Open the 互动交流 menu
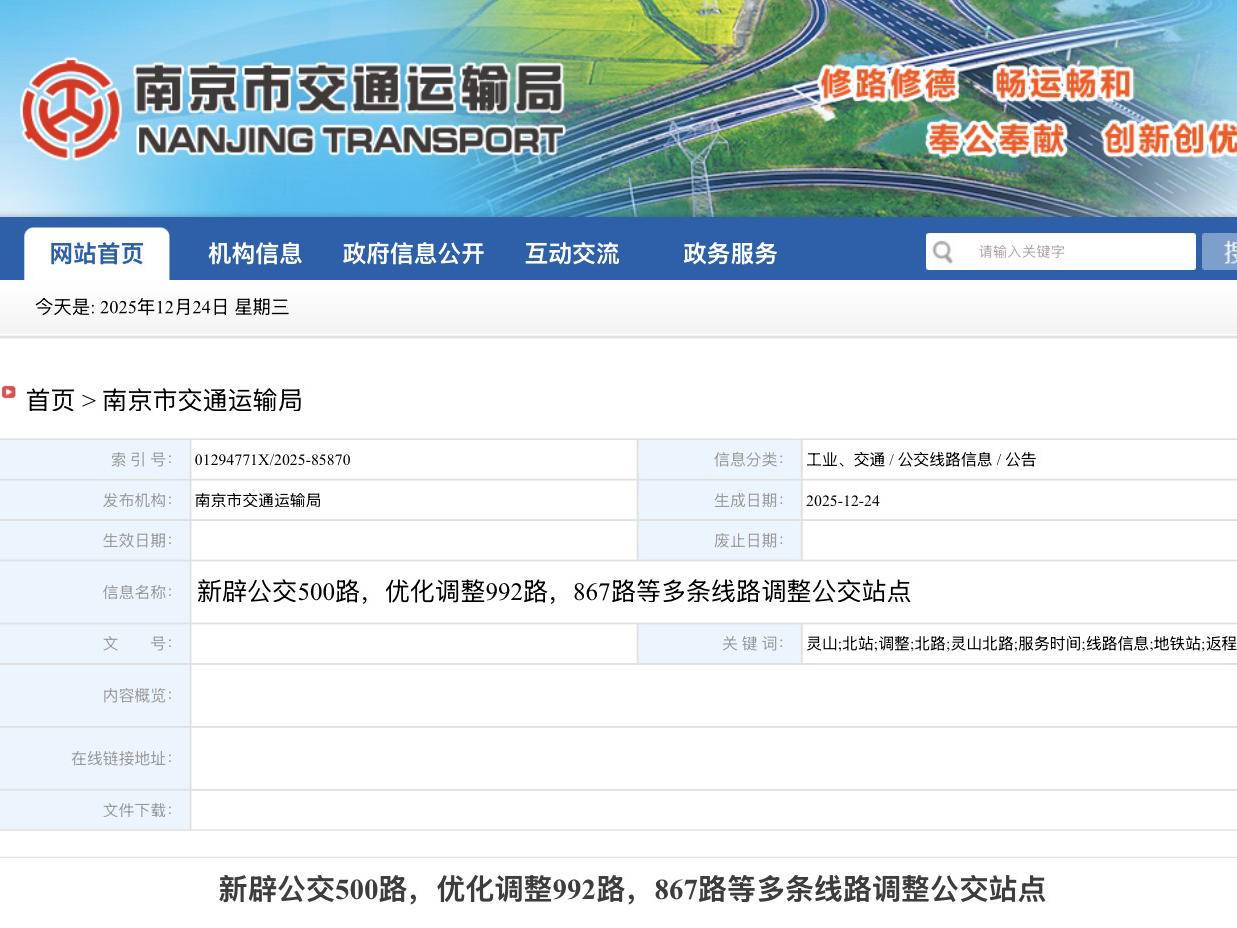This screenshot has height=928, width=1237. coord(572,253)
